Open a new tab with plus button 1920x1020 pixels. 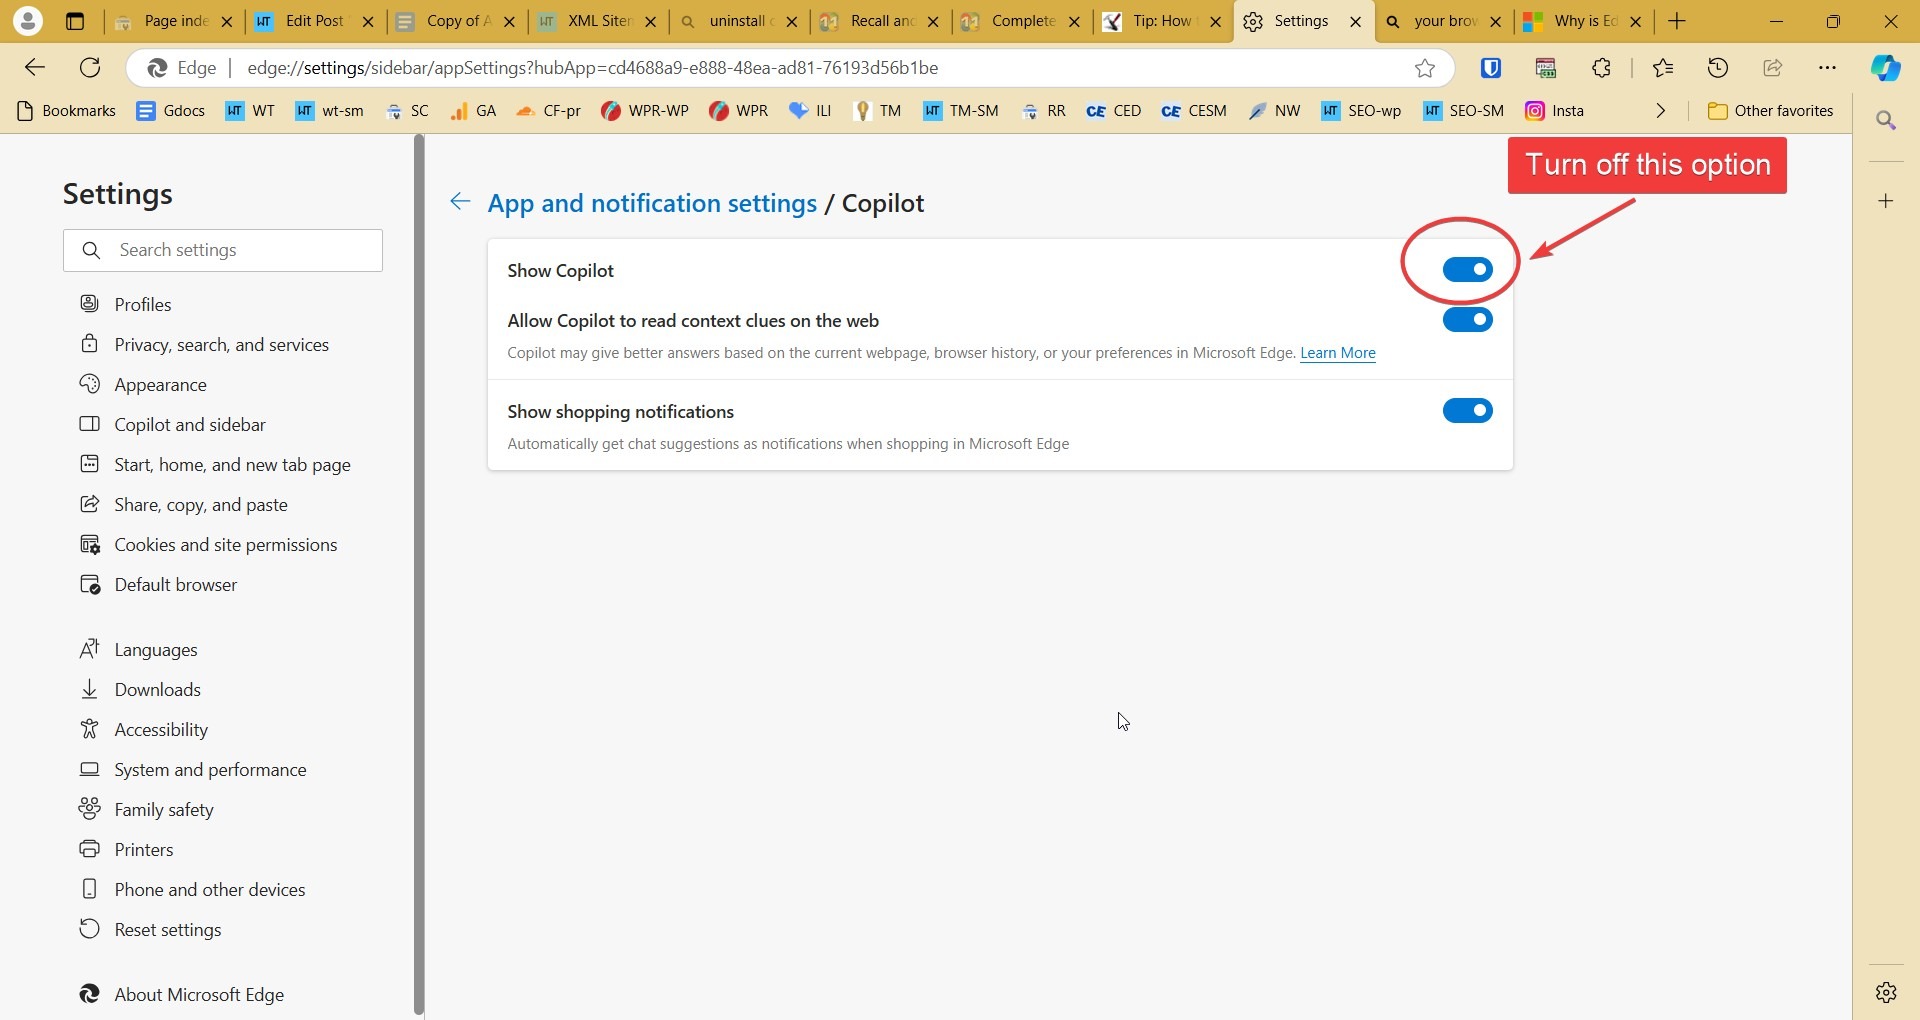click(x=1677, y=21)
